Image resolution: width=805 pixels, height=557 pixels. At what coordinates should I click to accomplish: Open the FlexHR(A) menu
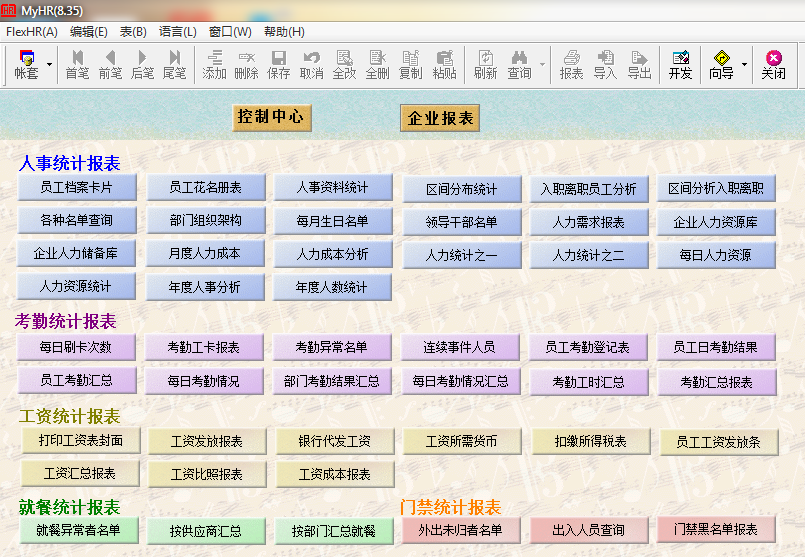tap(32, 32)
